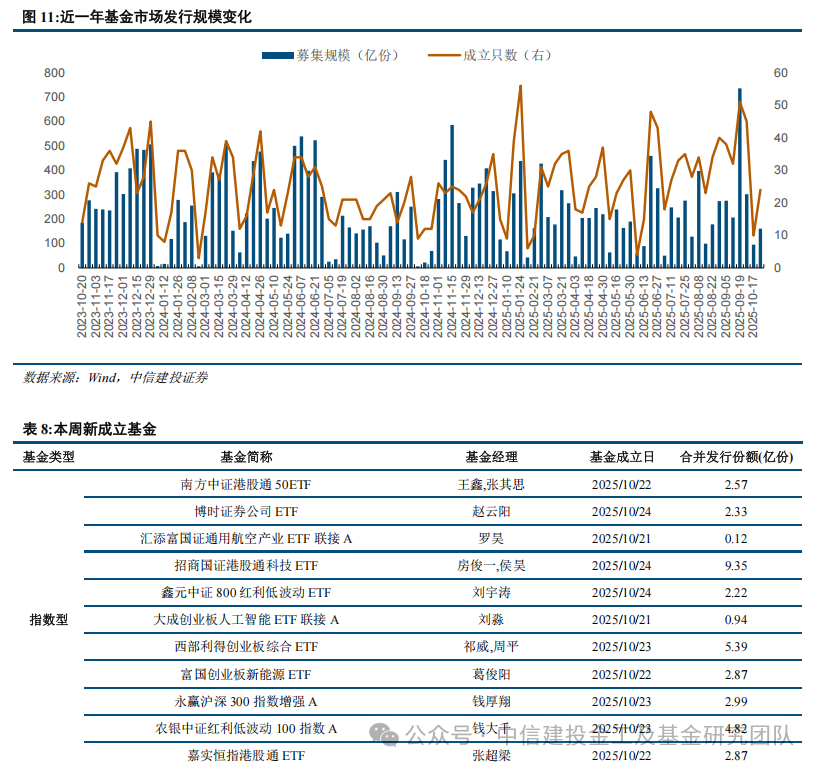Click date 2025/10/21 in 汇添富国证通用航空 row
The image size is (820, 768).
point(621,538)
